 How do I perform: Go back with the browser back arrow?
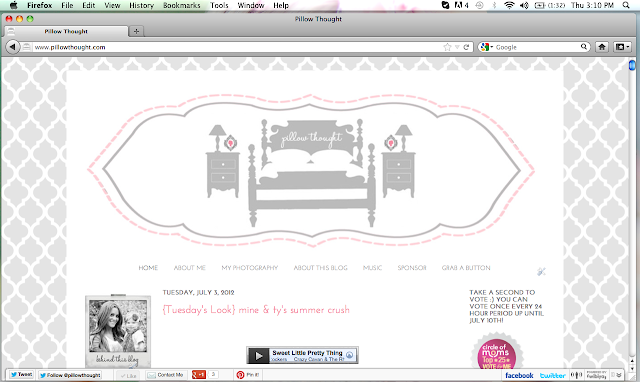pyautogui.click(x=13, y=47)
